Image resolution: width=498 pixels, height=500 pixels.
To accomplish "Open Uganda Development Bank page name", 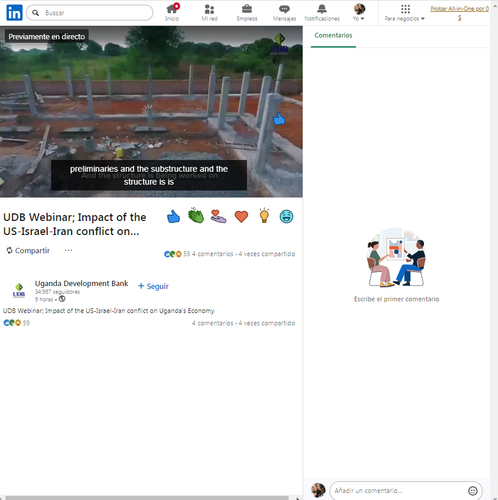I will (x=81, y=283).
